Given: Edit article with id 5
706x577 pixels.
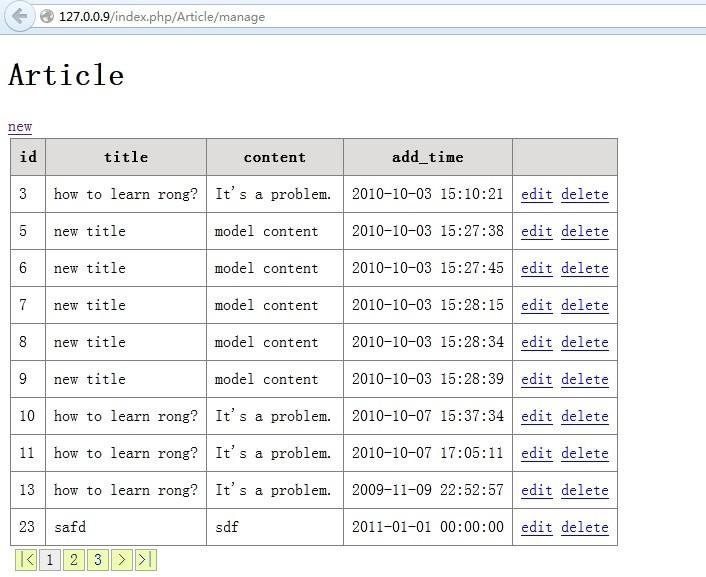Looking at the screenshot, I should (537, 231).
